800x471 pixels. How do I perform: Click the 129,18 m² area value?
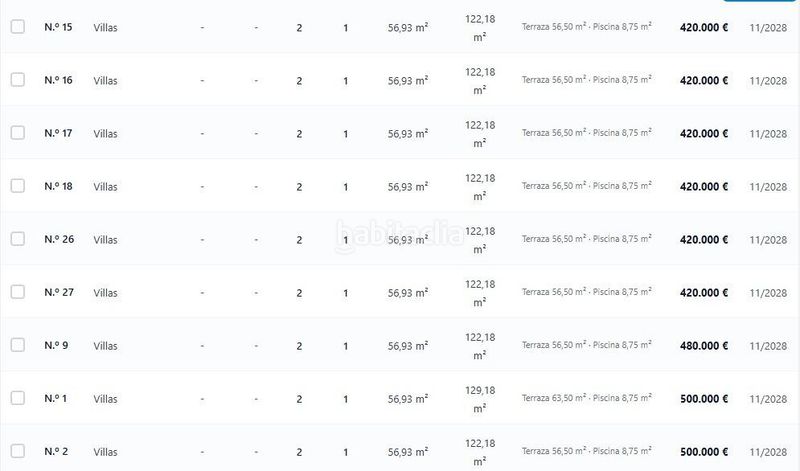(x=480, y=399)
